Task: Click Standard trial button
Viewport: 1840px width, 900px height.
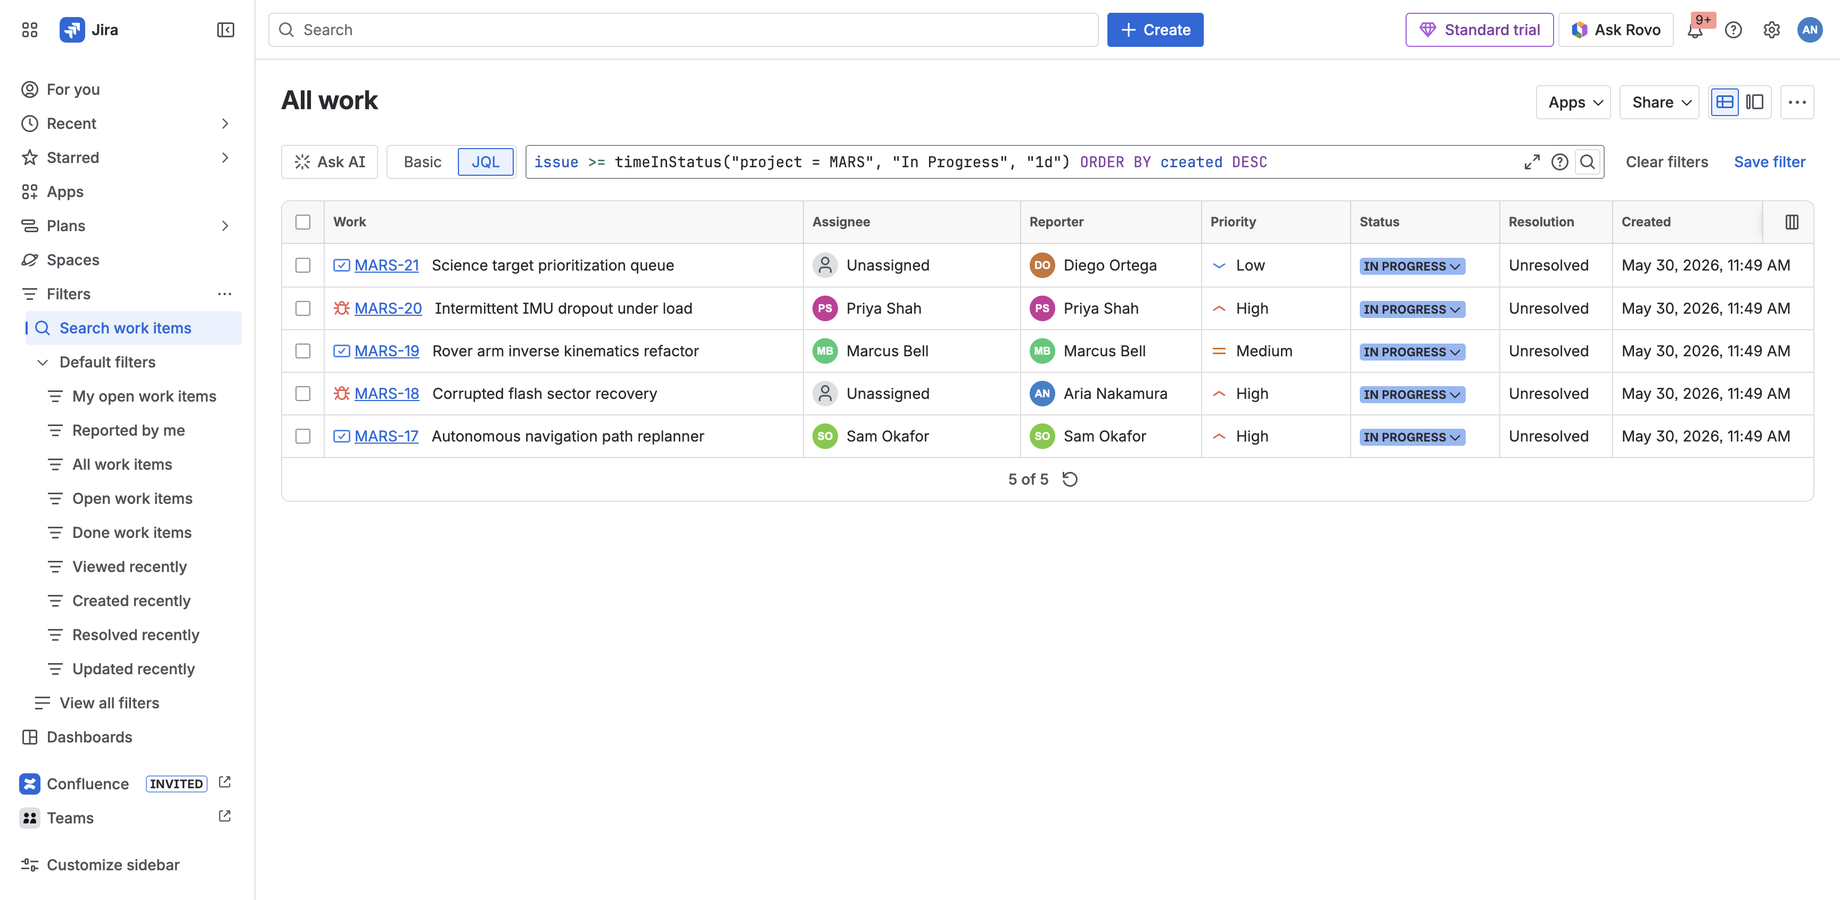Action: (1479, 30)
